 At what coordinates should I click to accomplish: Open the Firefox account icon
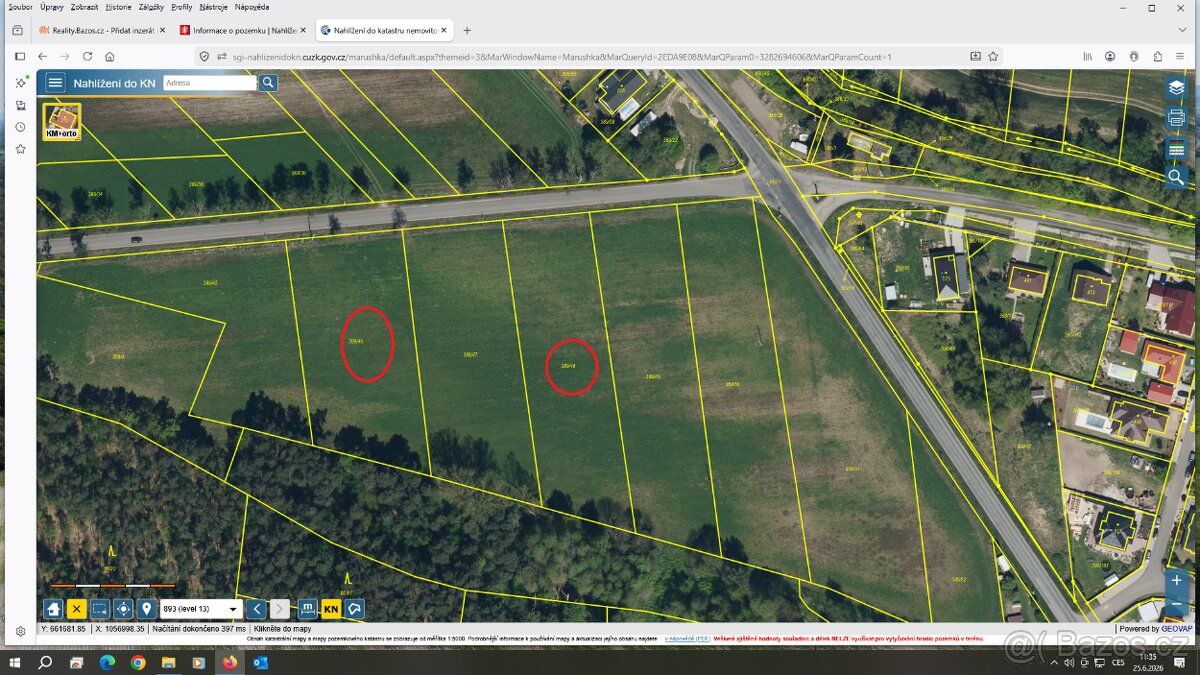click(x=1111, y=57)
